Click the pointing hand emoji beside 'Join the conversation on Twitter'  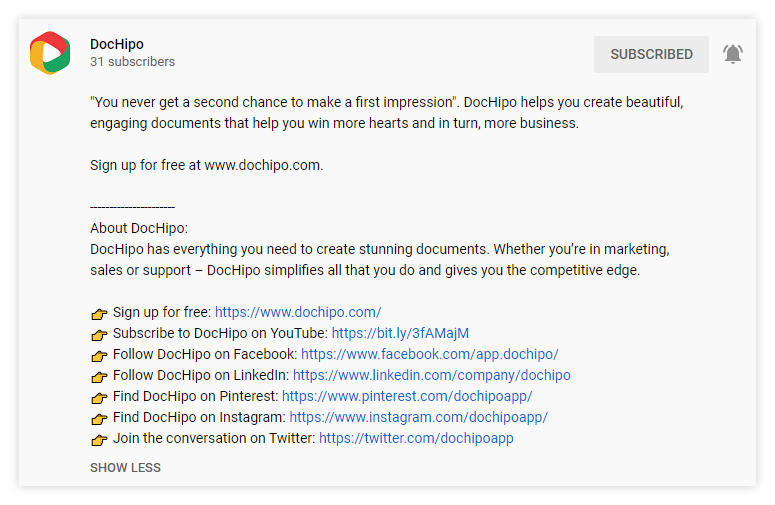point(99,440)
